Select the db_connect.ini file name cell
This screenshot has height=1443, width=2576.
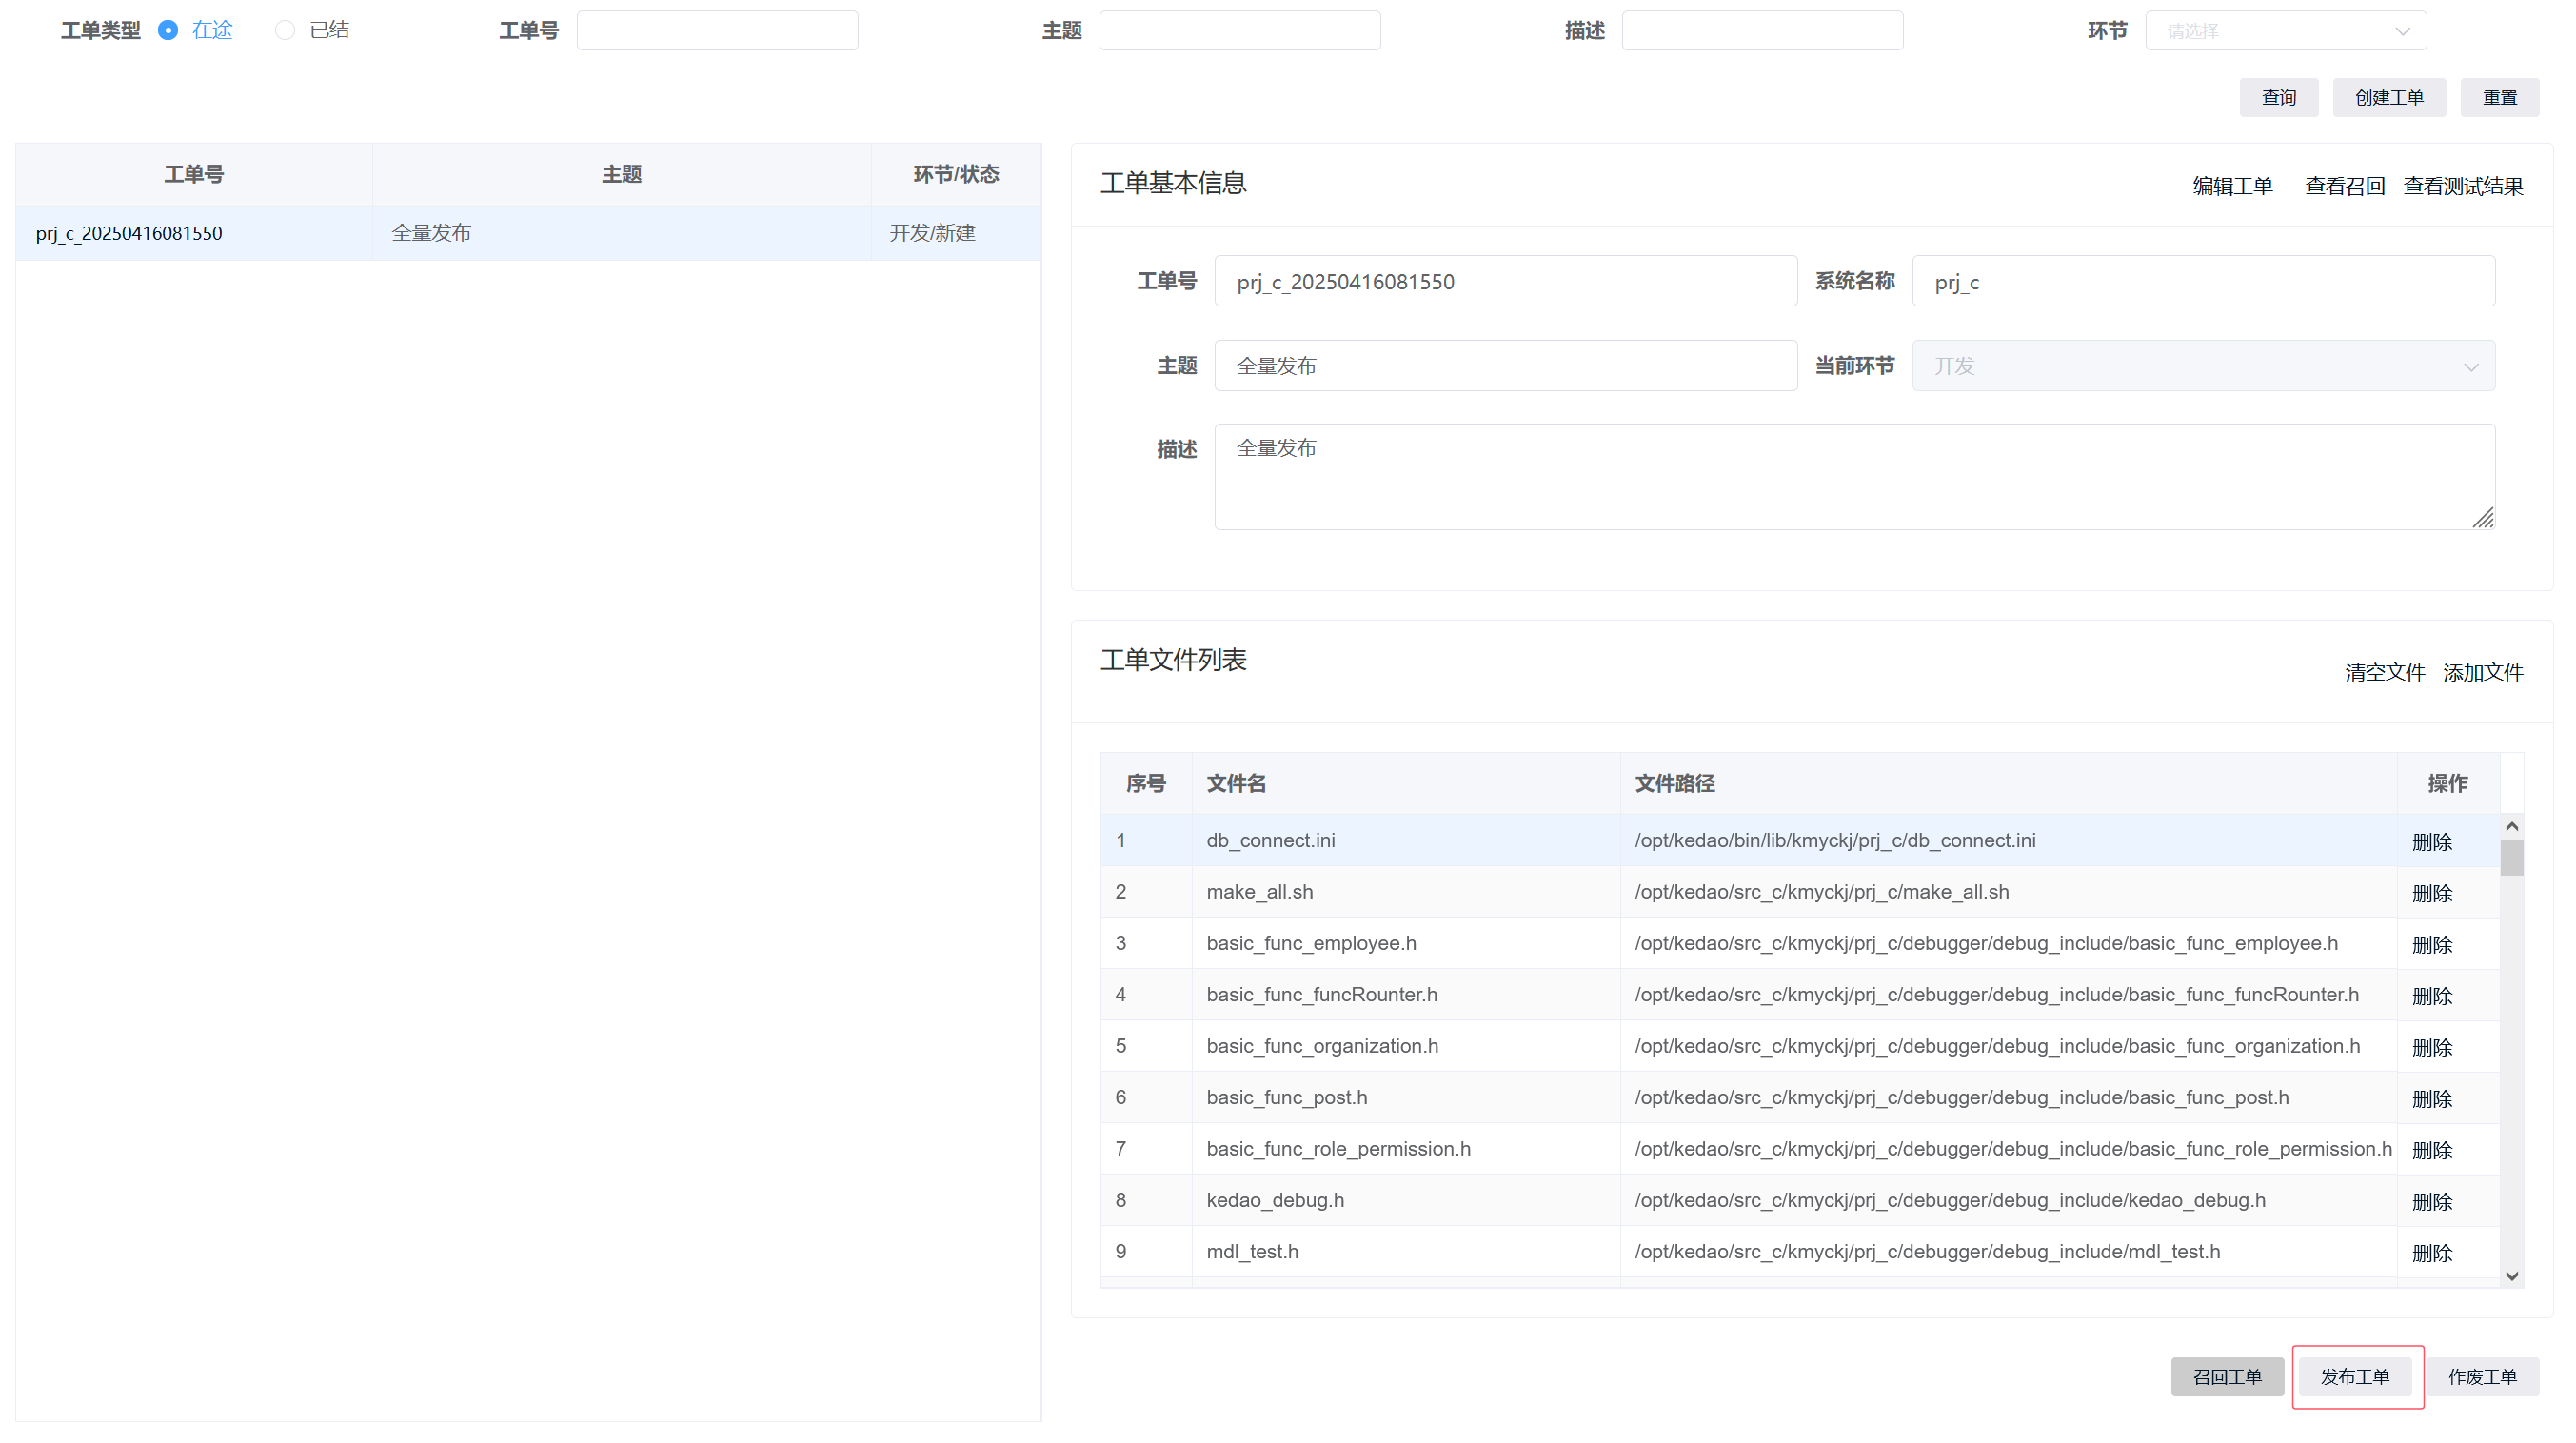click(1405, 840)
